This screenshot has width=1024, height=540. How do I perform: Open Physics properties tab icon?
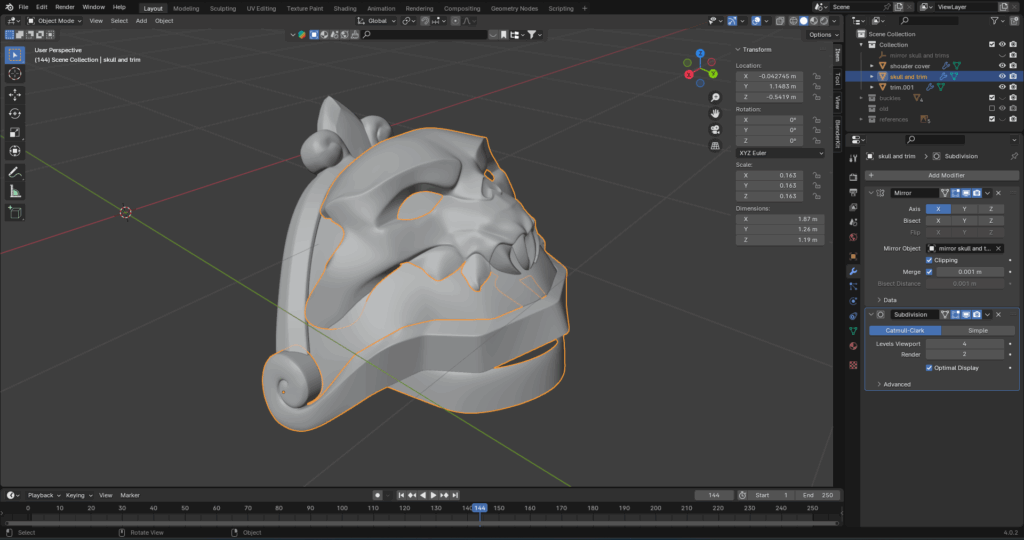pos(853,301)
